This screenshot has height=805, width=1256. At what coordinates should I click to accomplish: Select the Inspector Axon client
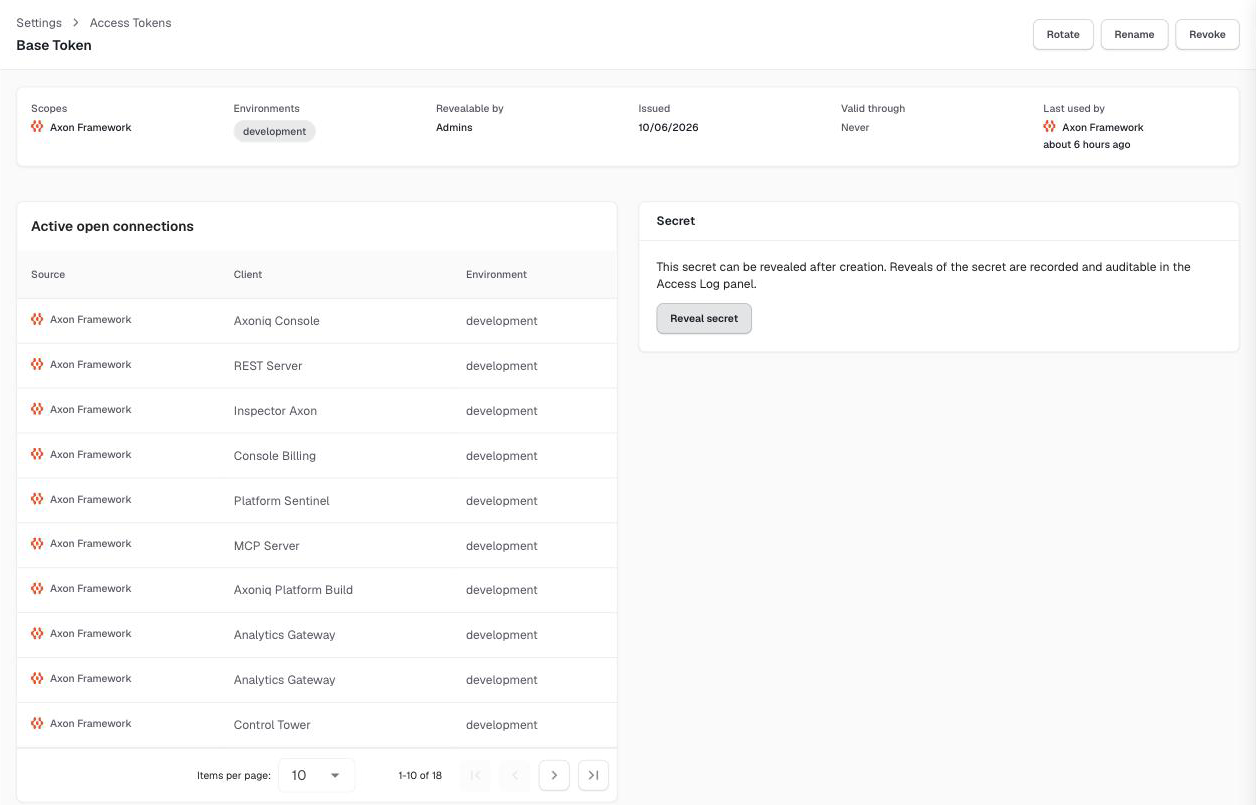[x=275, y=411]
